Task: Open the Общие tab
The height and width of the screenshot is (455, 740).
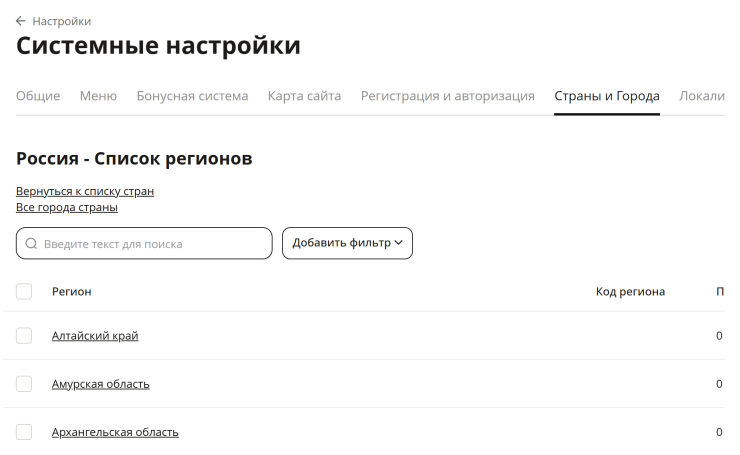Action: click(x=38, y=96)
